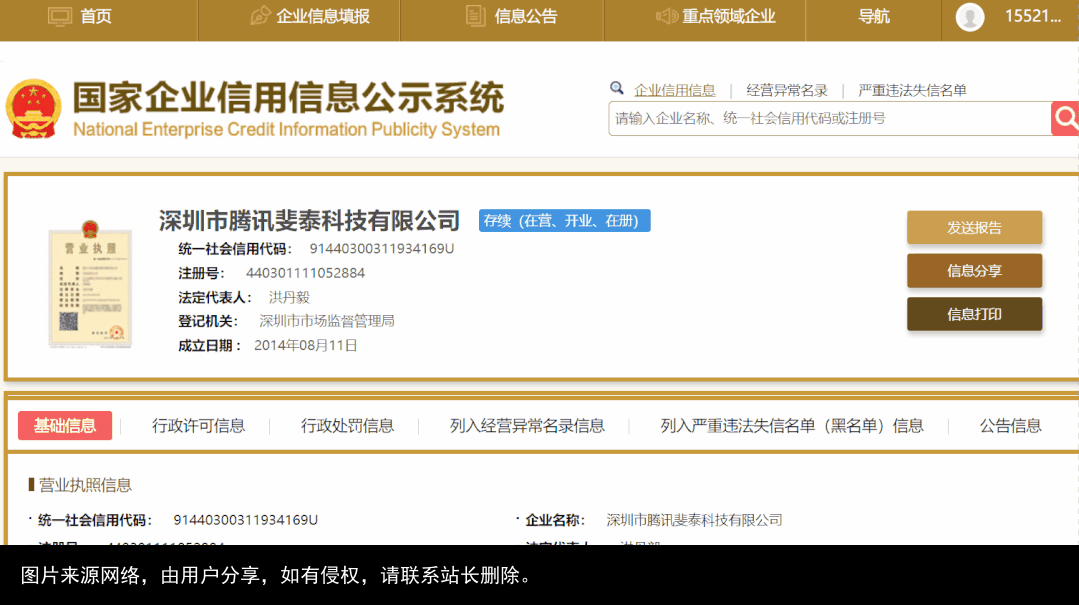Expand the user account 15521... menu
The image size is (1079, 605).
(1034, 16)
